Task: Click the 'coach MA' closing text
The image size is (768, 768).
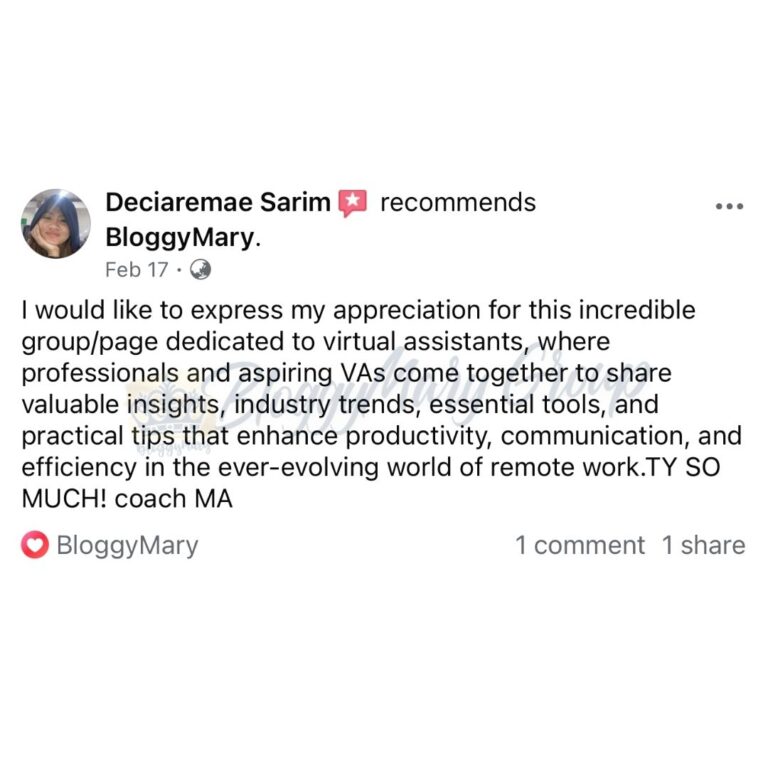Action: pos(174,499)
